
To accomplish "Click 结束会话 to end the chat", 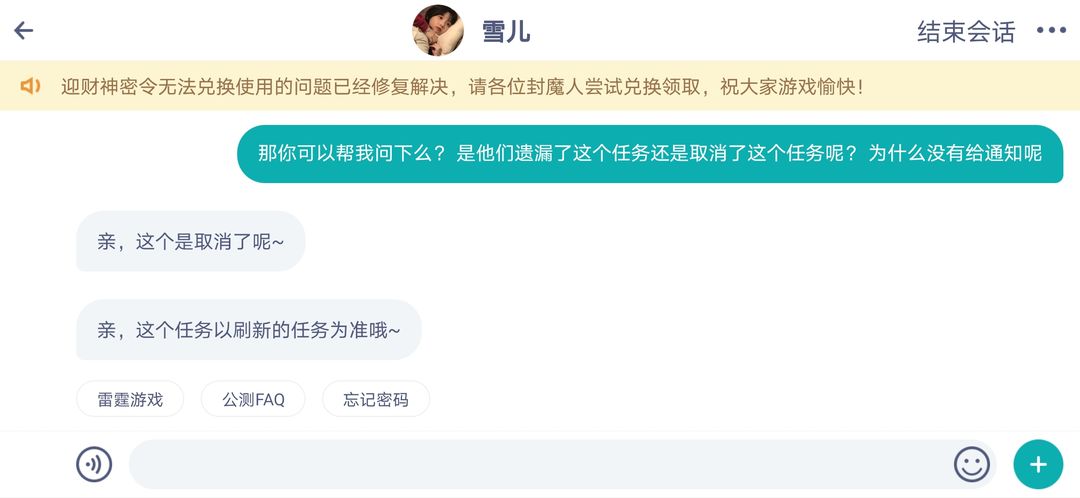I will pos(966,32).
